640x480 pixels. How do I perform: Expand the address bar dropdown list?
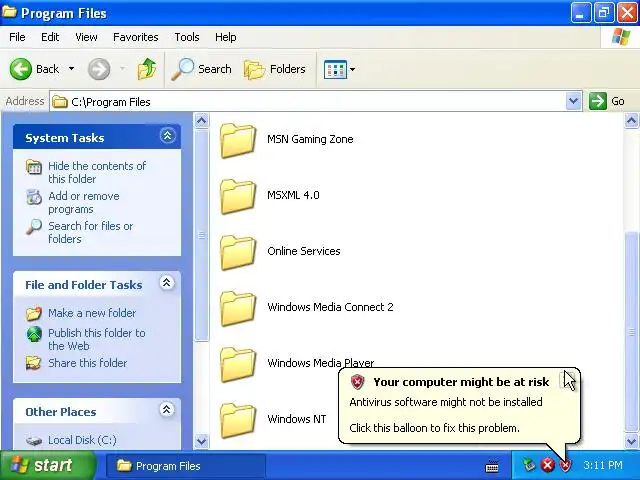pyautogui.click(x=573, y=101)
